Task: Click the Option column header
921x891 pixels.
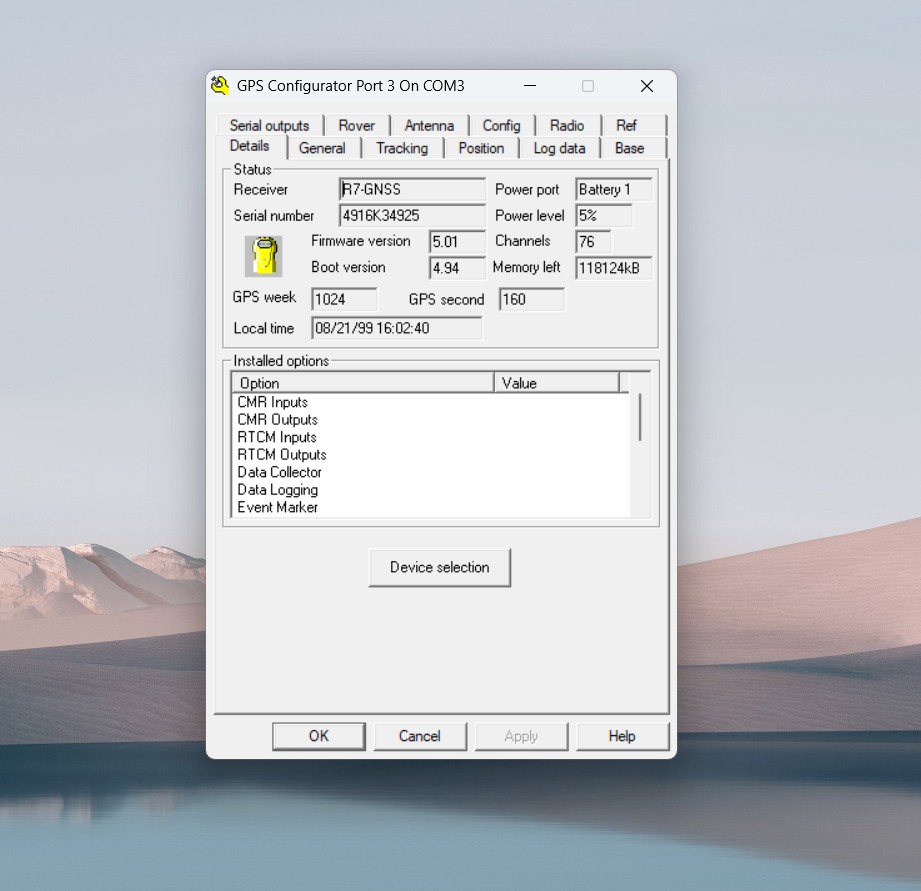Action: coord(362,383)
